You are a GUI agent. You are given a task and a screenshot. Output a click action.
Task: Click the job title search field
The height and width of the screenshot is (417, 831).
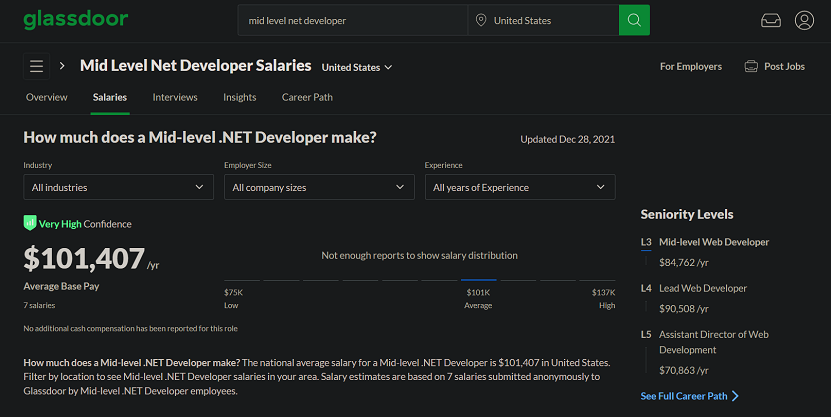point(353,20)
